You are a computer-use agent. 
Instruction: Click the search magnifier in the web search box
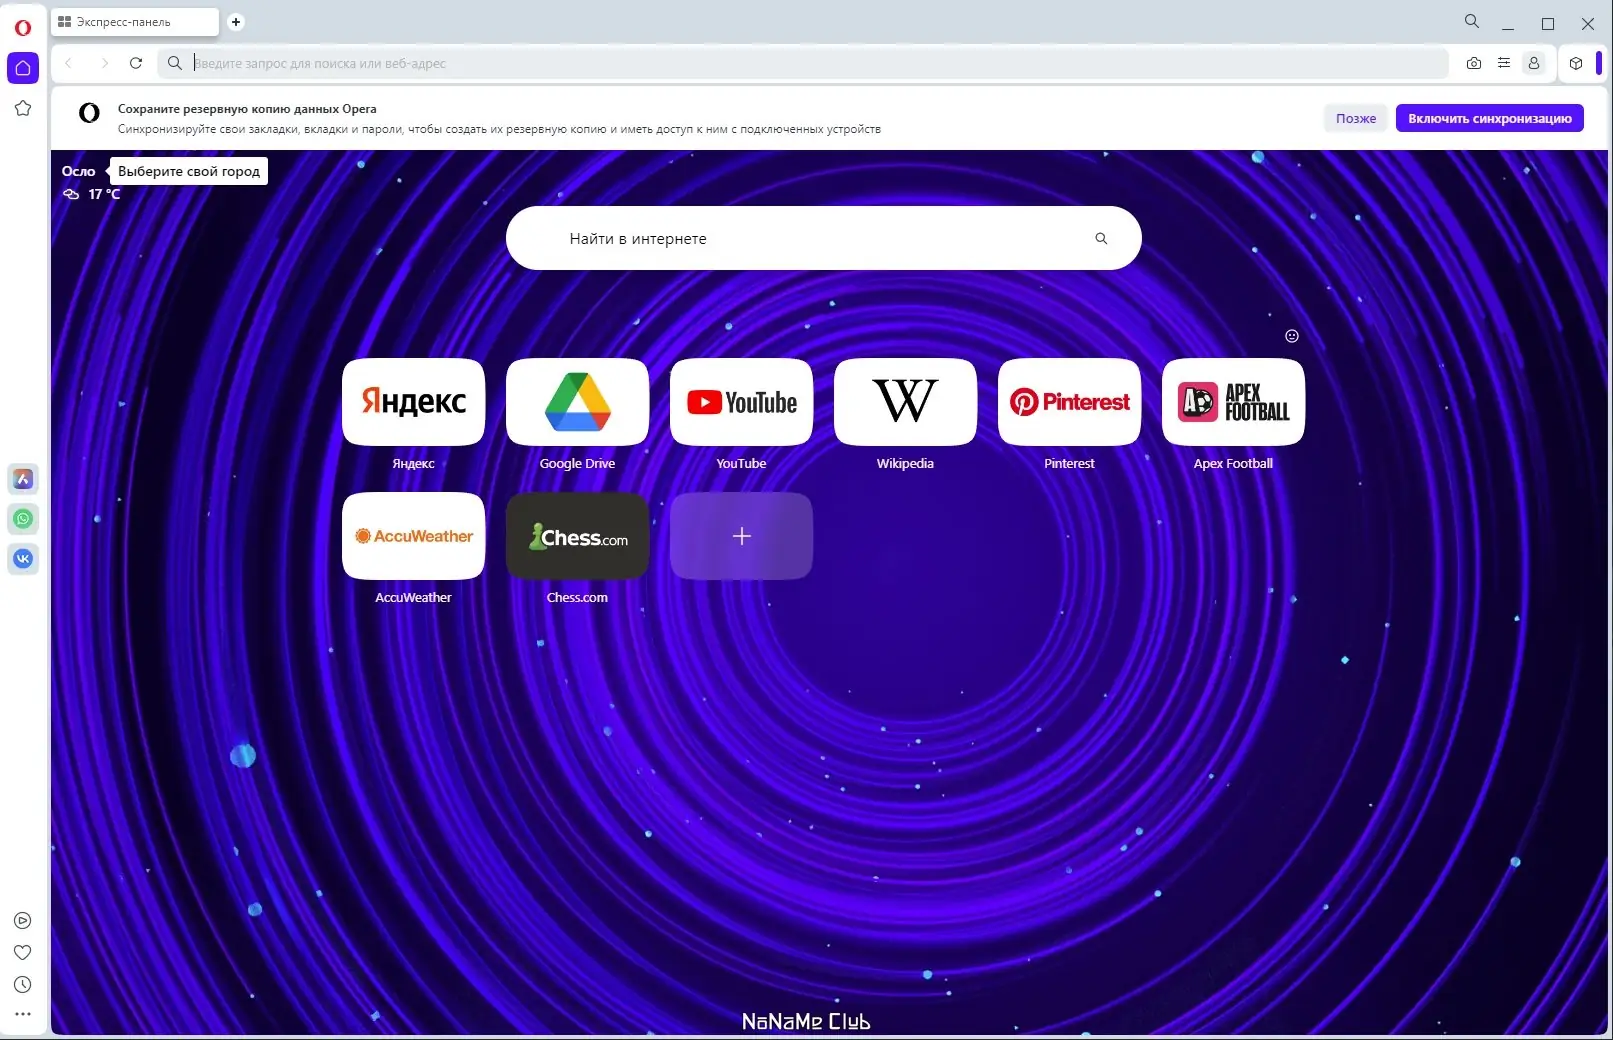[1101, 238]
